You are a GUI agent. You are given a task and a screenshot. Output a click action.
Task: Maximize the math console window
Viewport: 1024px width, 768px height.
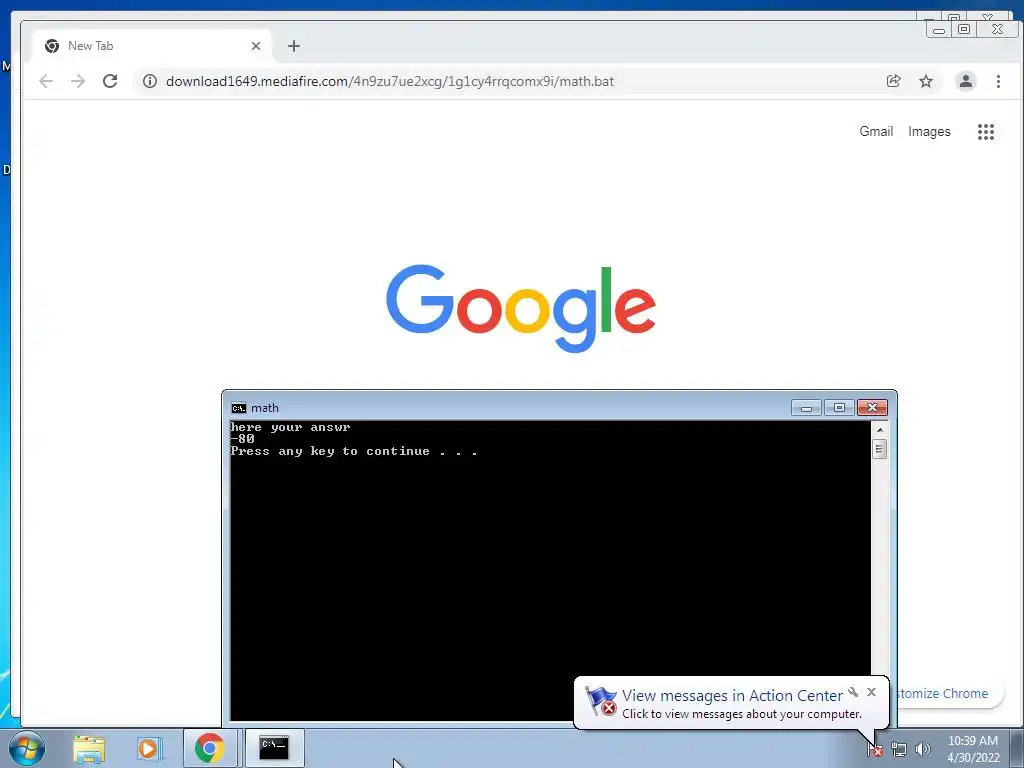coord(839,408)
